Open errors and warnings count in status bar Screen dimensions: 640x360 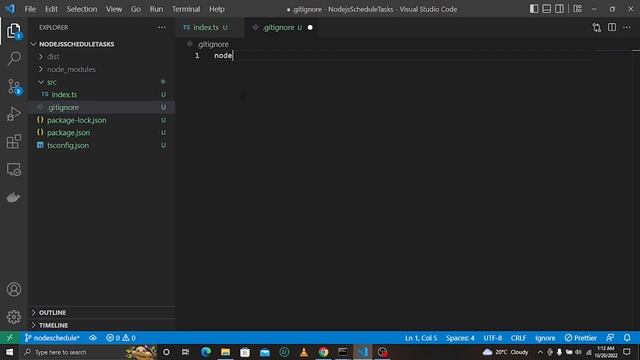121,338
